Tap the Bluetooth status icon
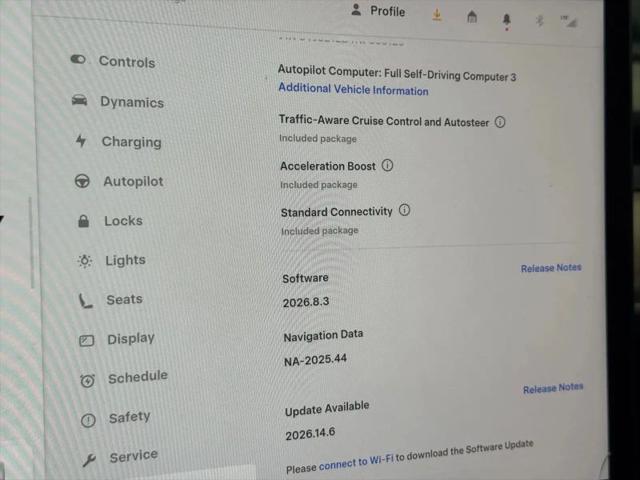The height and width of the screenshot is (480, 640). point(540,20)
